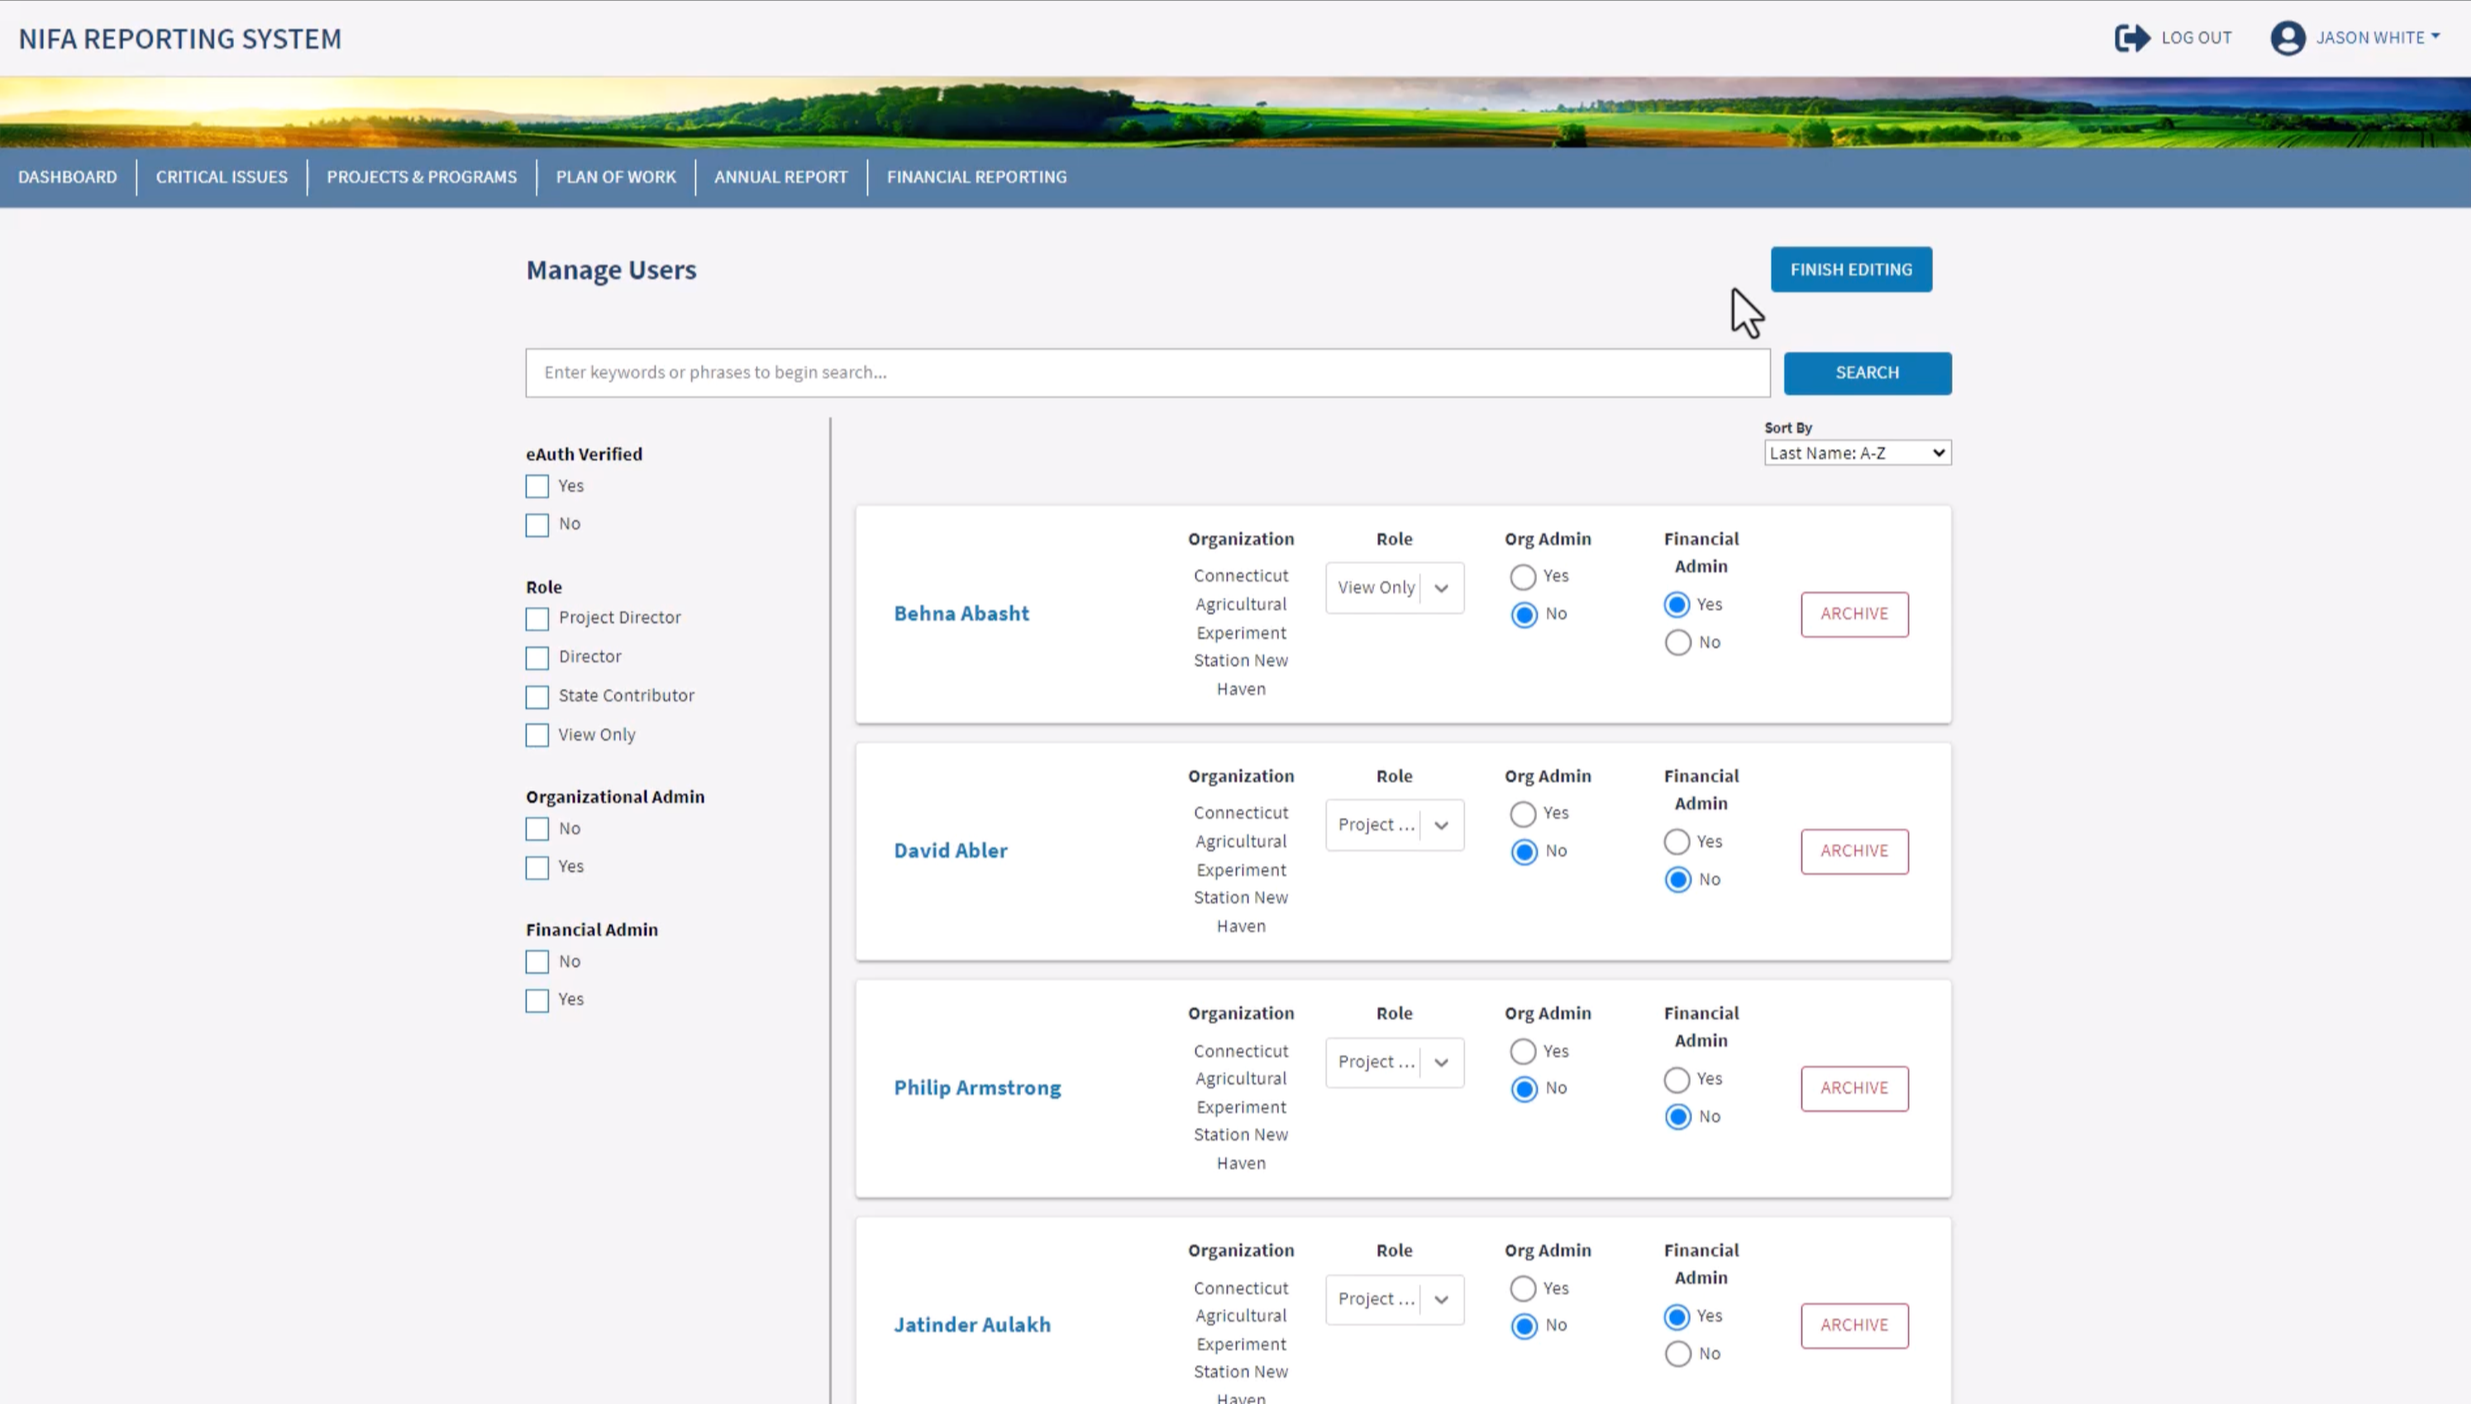Check Financial Admin Yes filter checkbox

[537, 1000]
